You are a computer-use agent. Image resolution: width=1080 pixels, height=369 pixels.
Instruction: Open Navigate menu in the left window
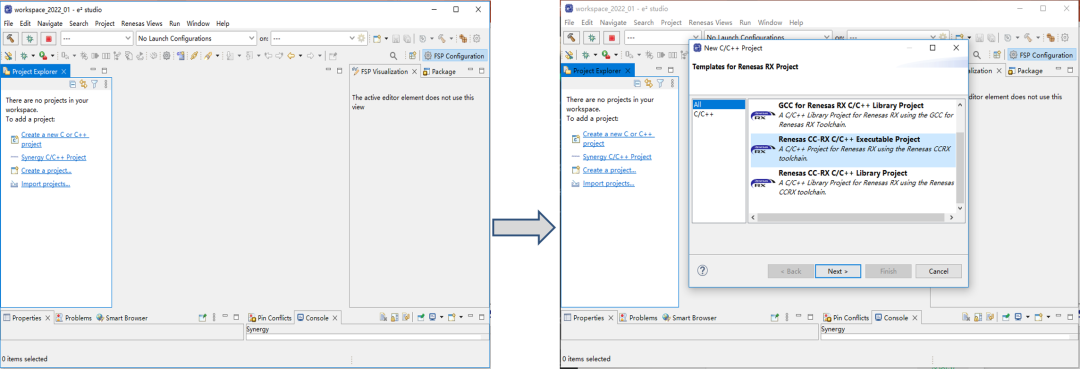coord(50,23)
